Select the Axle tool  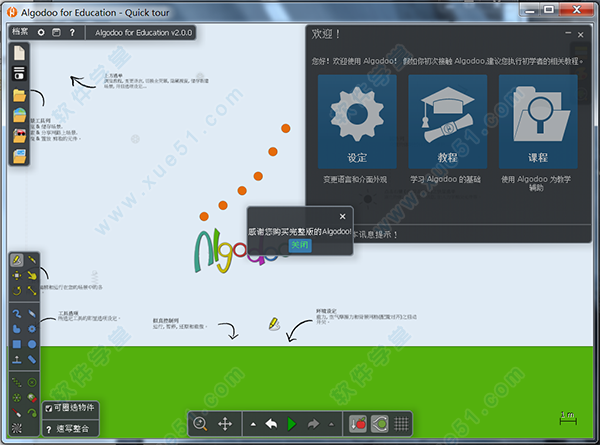pos(16,398)
